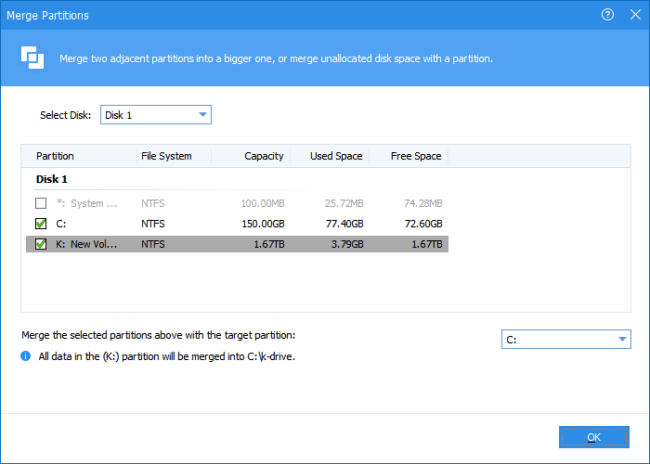Close the Merge Partitions dialog
This screenshot has width=650, height=464.
point(635,15)
